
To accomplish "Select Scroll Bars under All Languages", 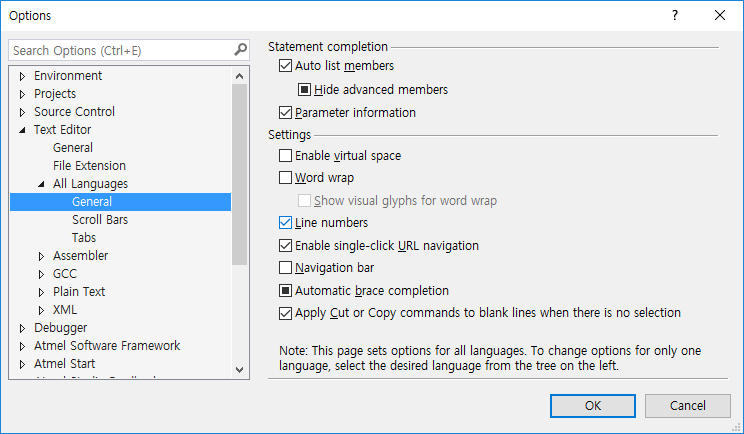I will (x=100, y=220).
